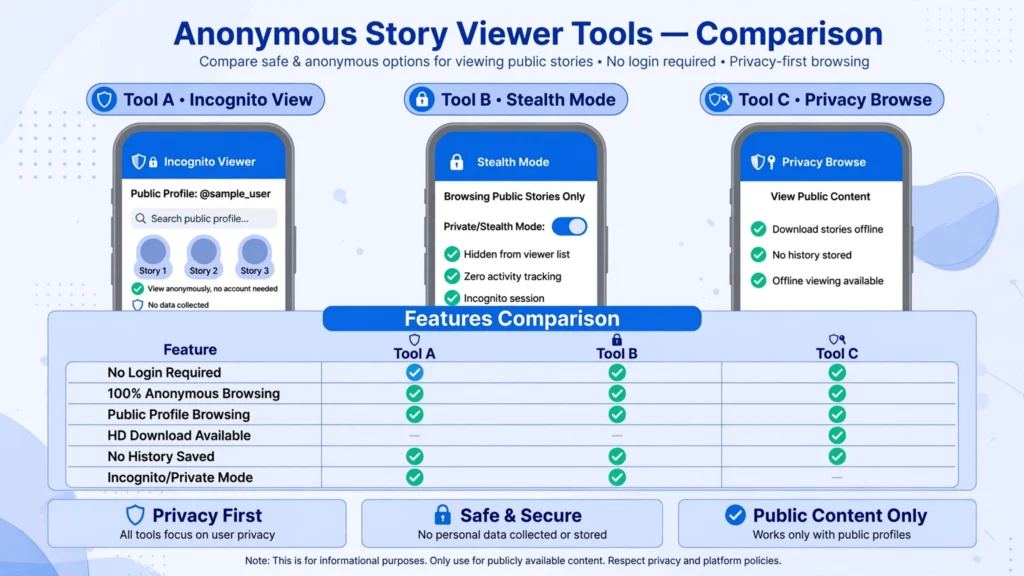Click Tool A check for Incognito/Private Mode
Image resolution: width=1024 pixels, height=576 pixels.
[415, 477]
